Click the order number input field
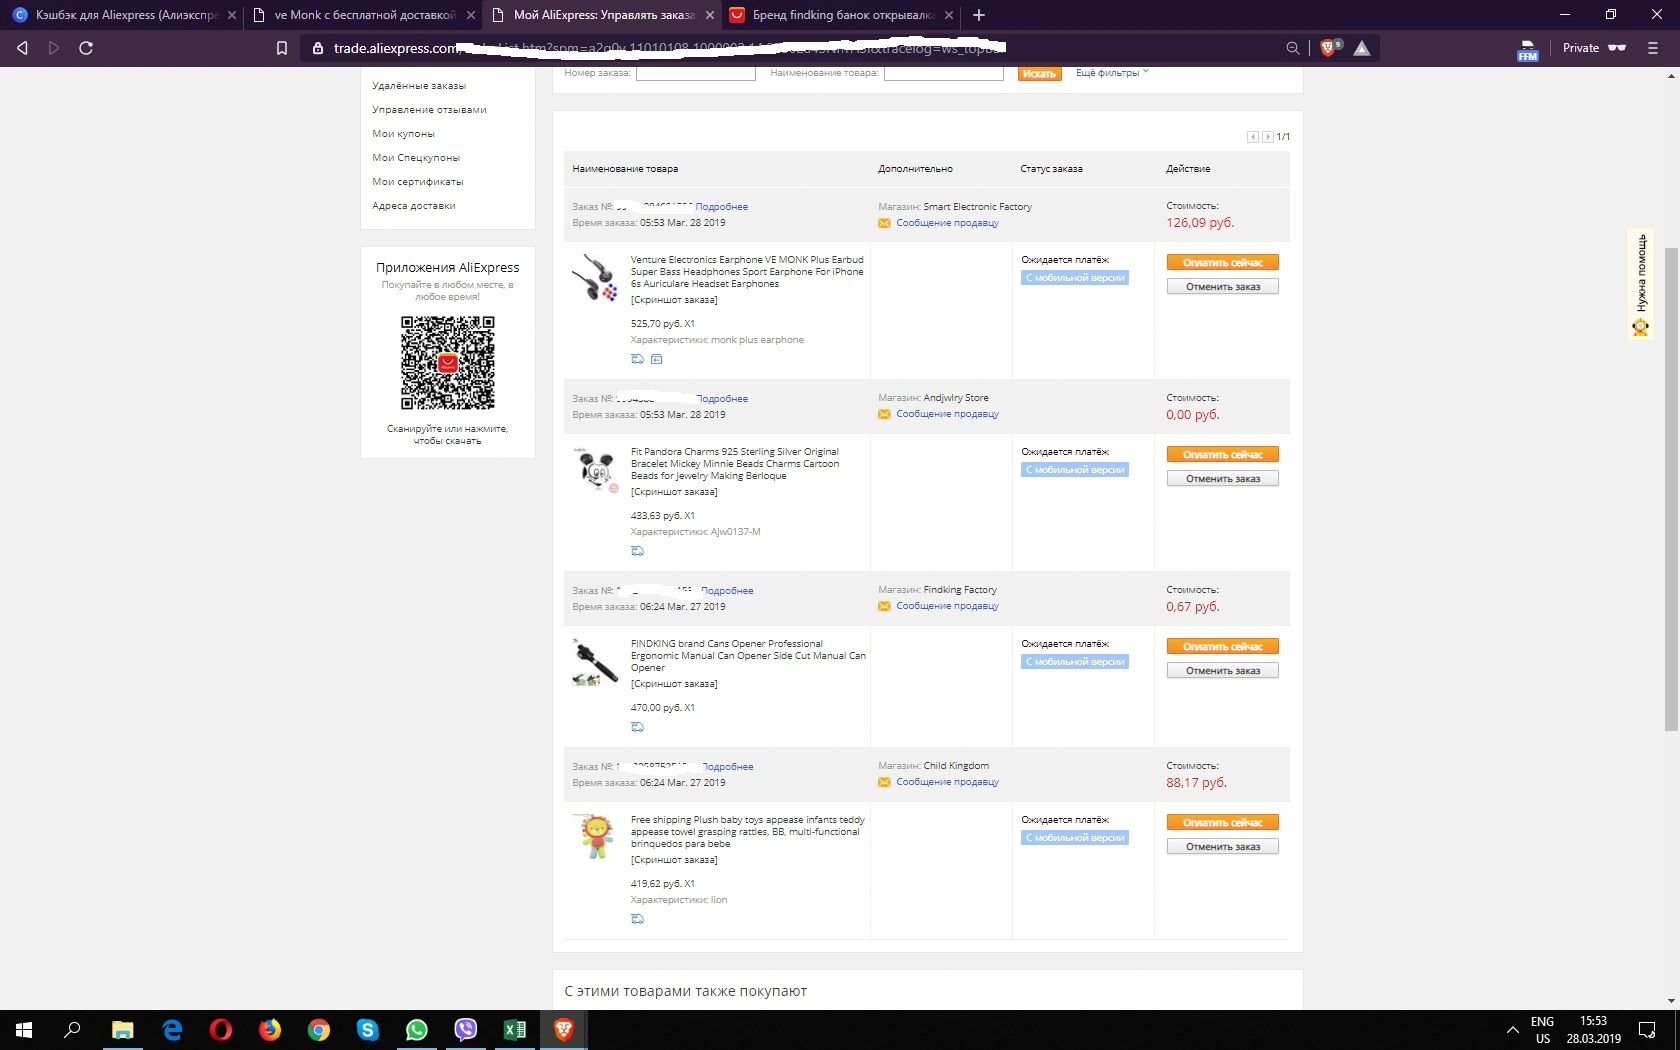The height and width of the screenshot is (1050, 1680). (x=696, y=73)
